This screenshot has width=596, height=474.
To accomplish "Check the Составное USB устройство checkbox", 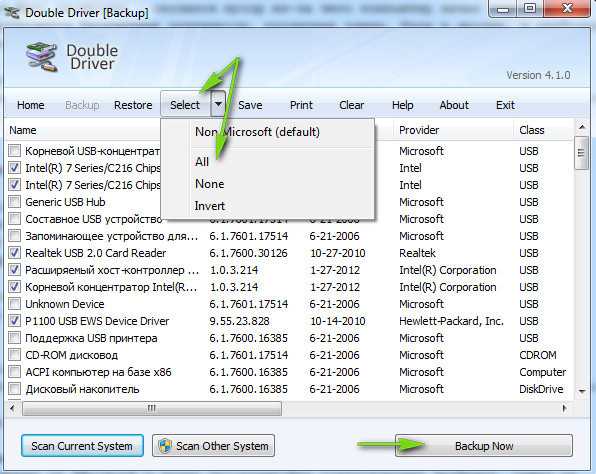I will click(14, 219).
